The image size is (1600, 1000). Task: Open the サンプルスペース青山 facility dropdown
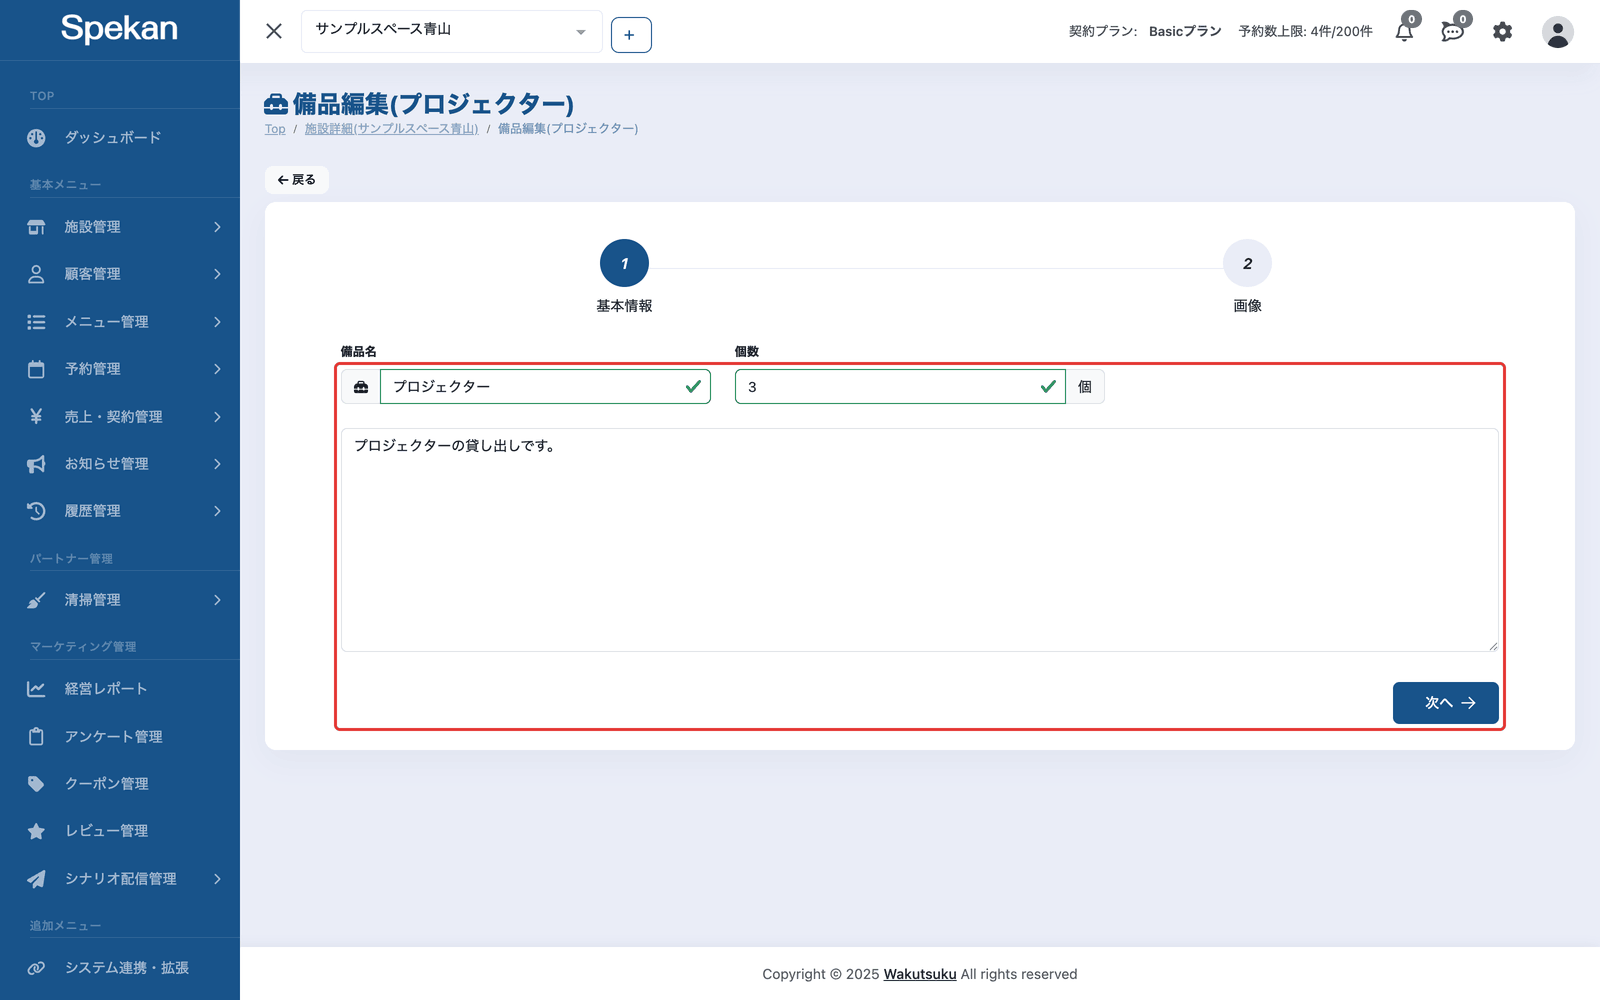[x=452, y=31]
